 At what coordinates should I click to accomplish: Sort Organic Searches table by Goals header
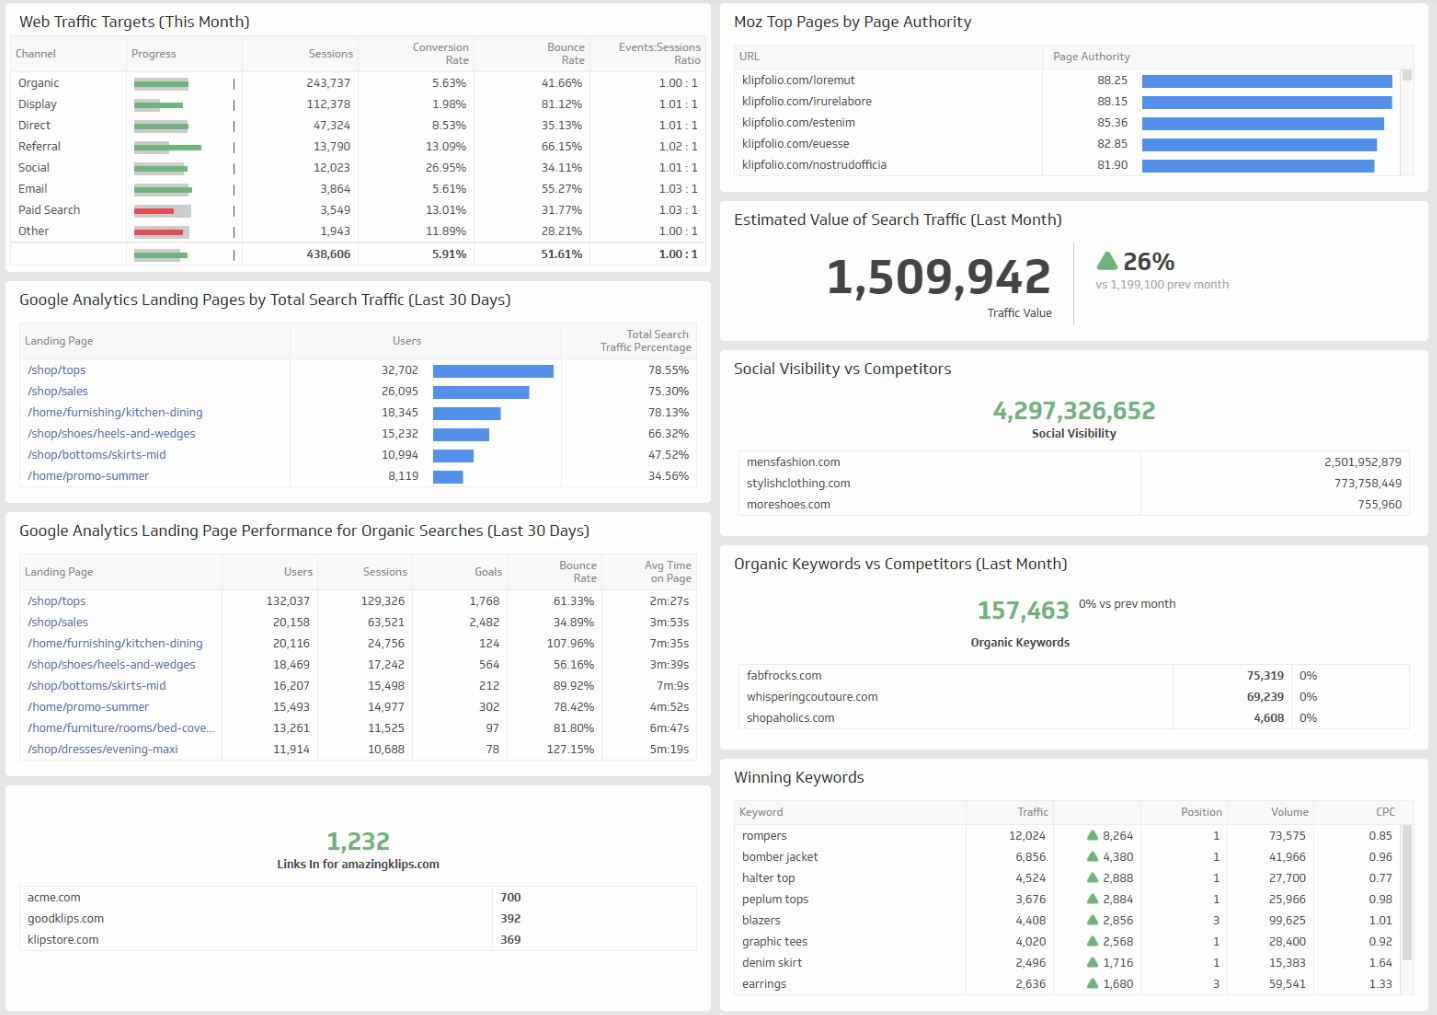click(x=488, y=572)
